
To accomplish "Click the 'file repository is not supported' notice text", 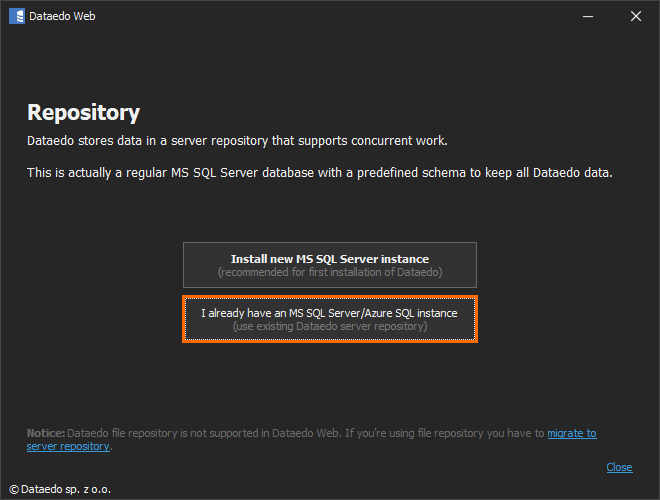I will 200,433.
